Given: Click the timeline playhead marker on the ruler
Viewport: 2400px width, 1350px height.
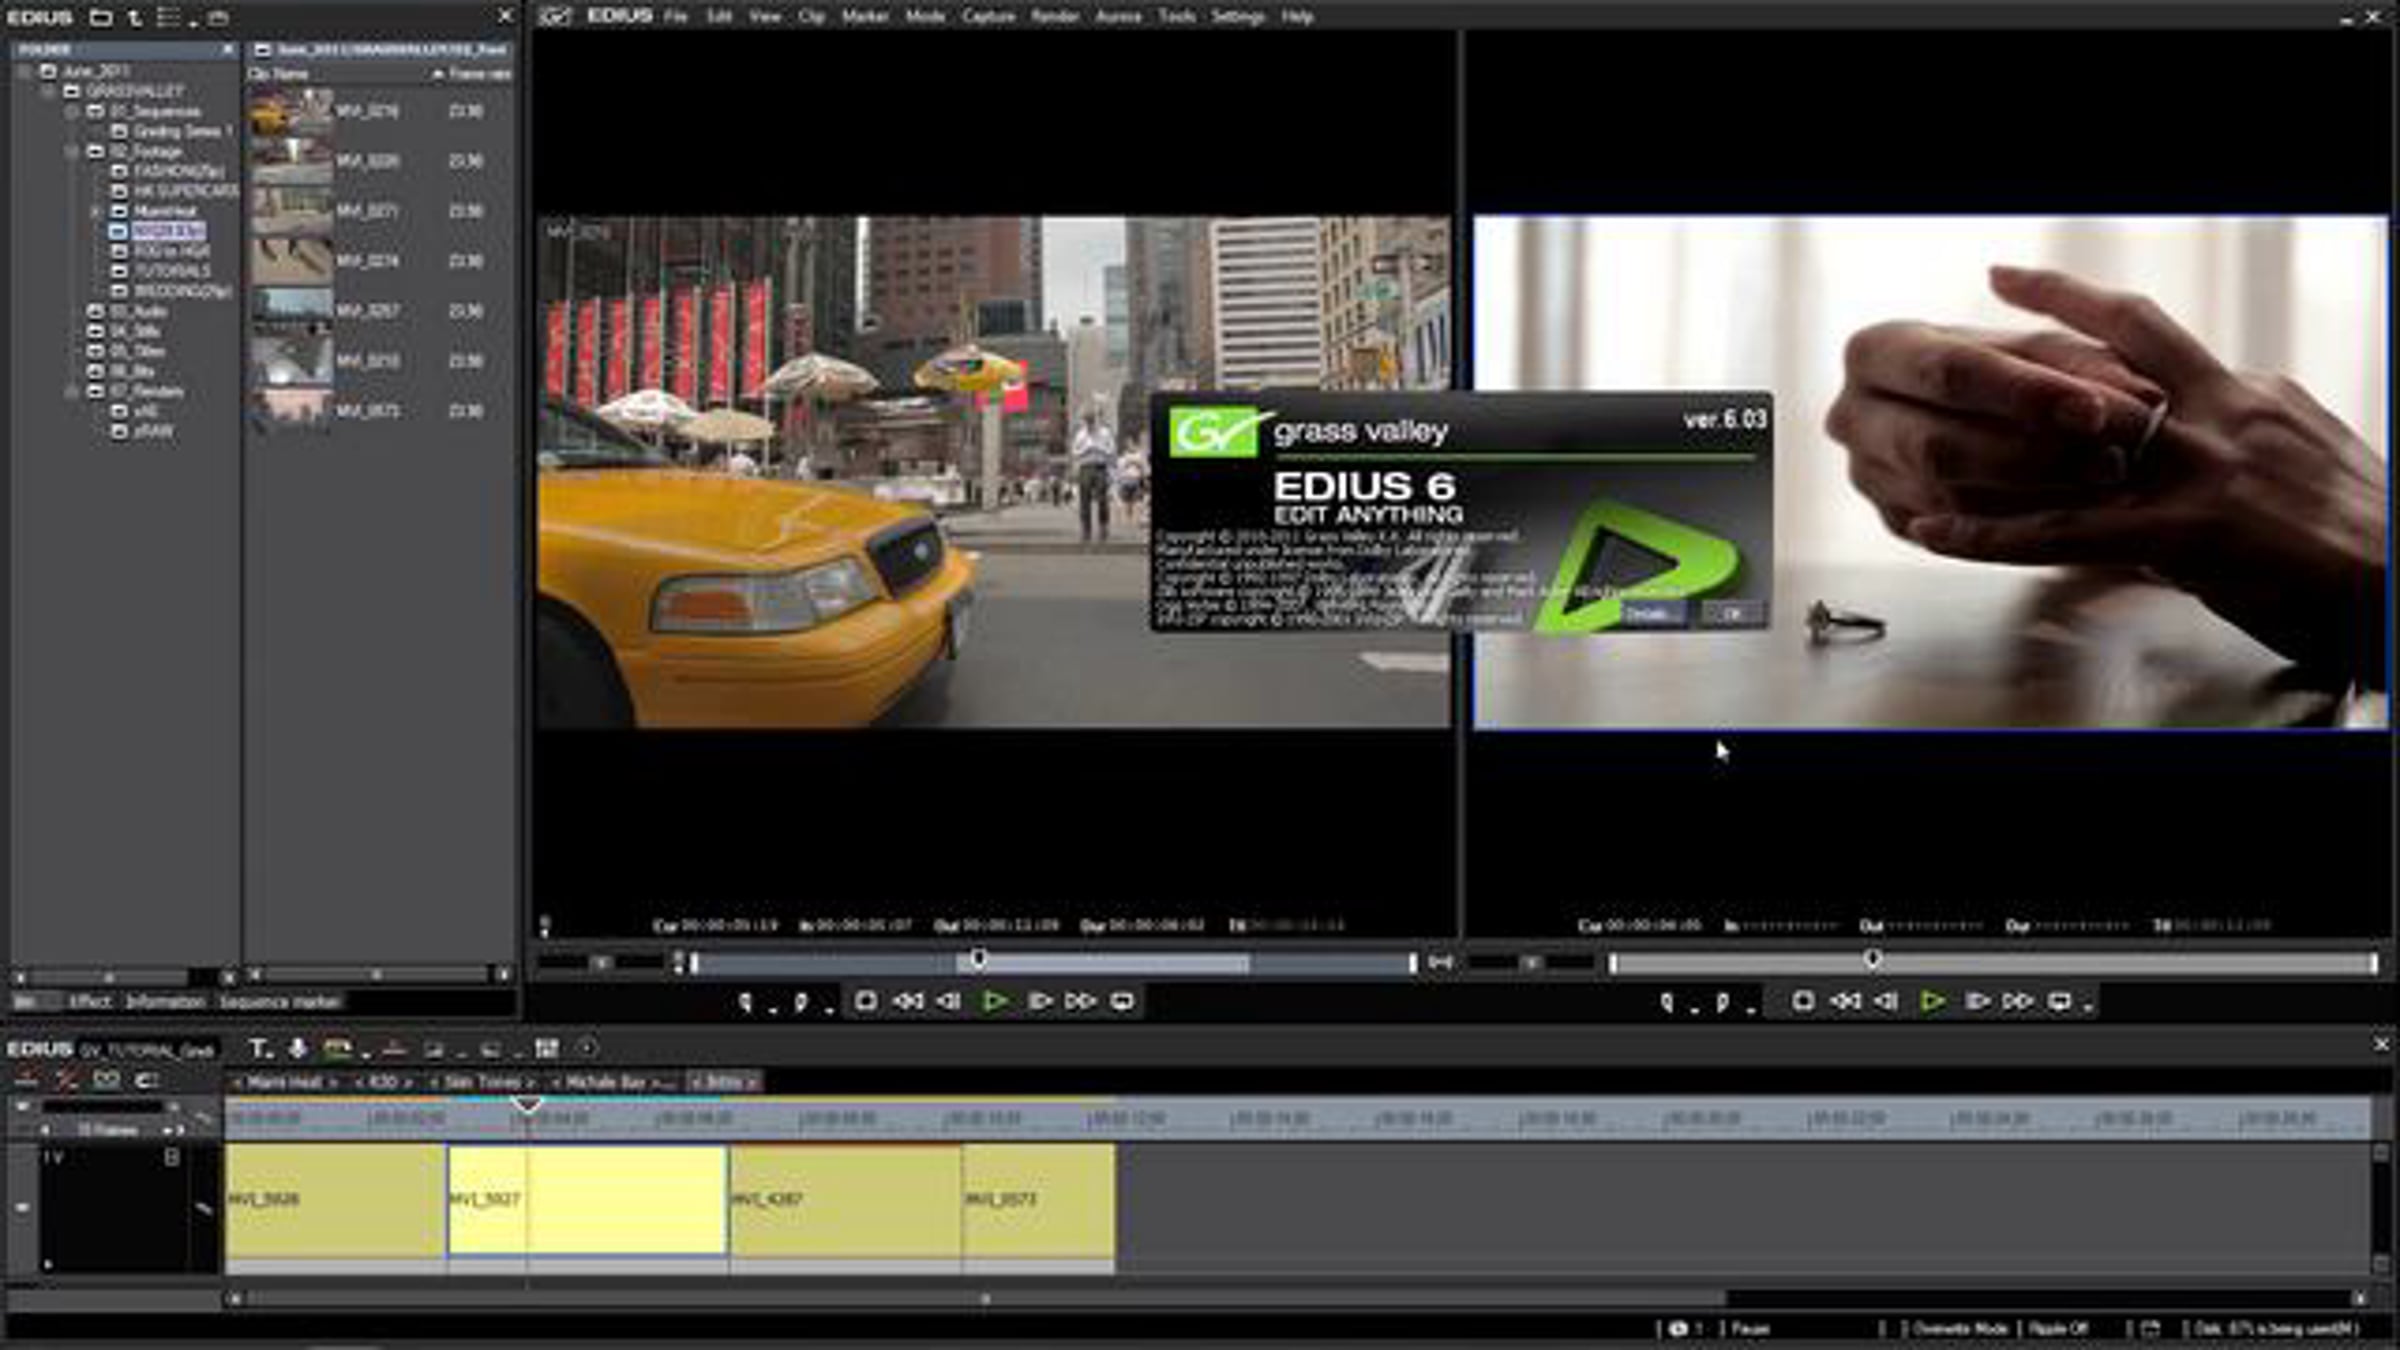Looking at the screenshot, I should (527, 1106).
